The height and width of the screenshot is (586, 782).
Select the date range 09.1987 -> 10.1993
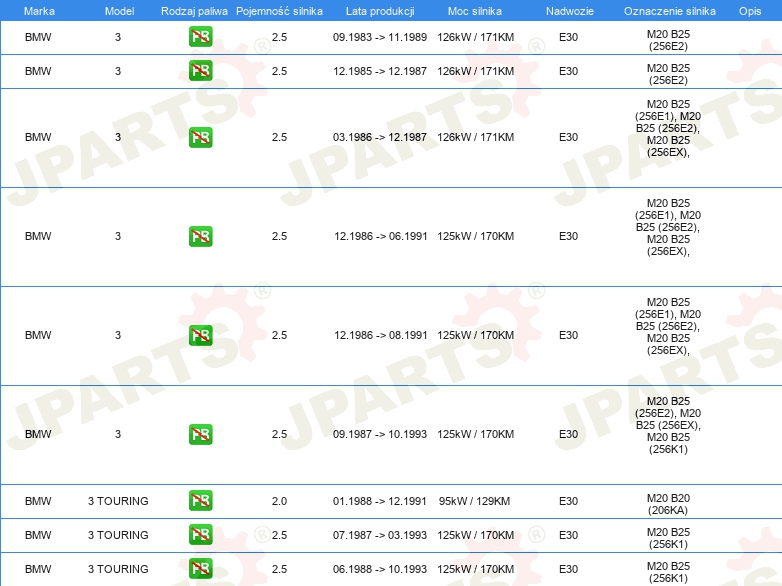[x=380, y=434]
